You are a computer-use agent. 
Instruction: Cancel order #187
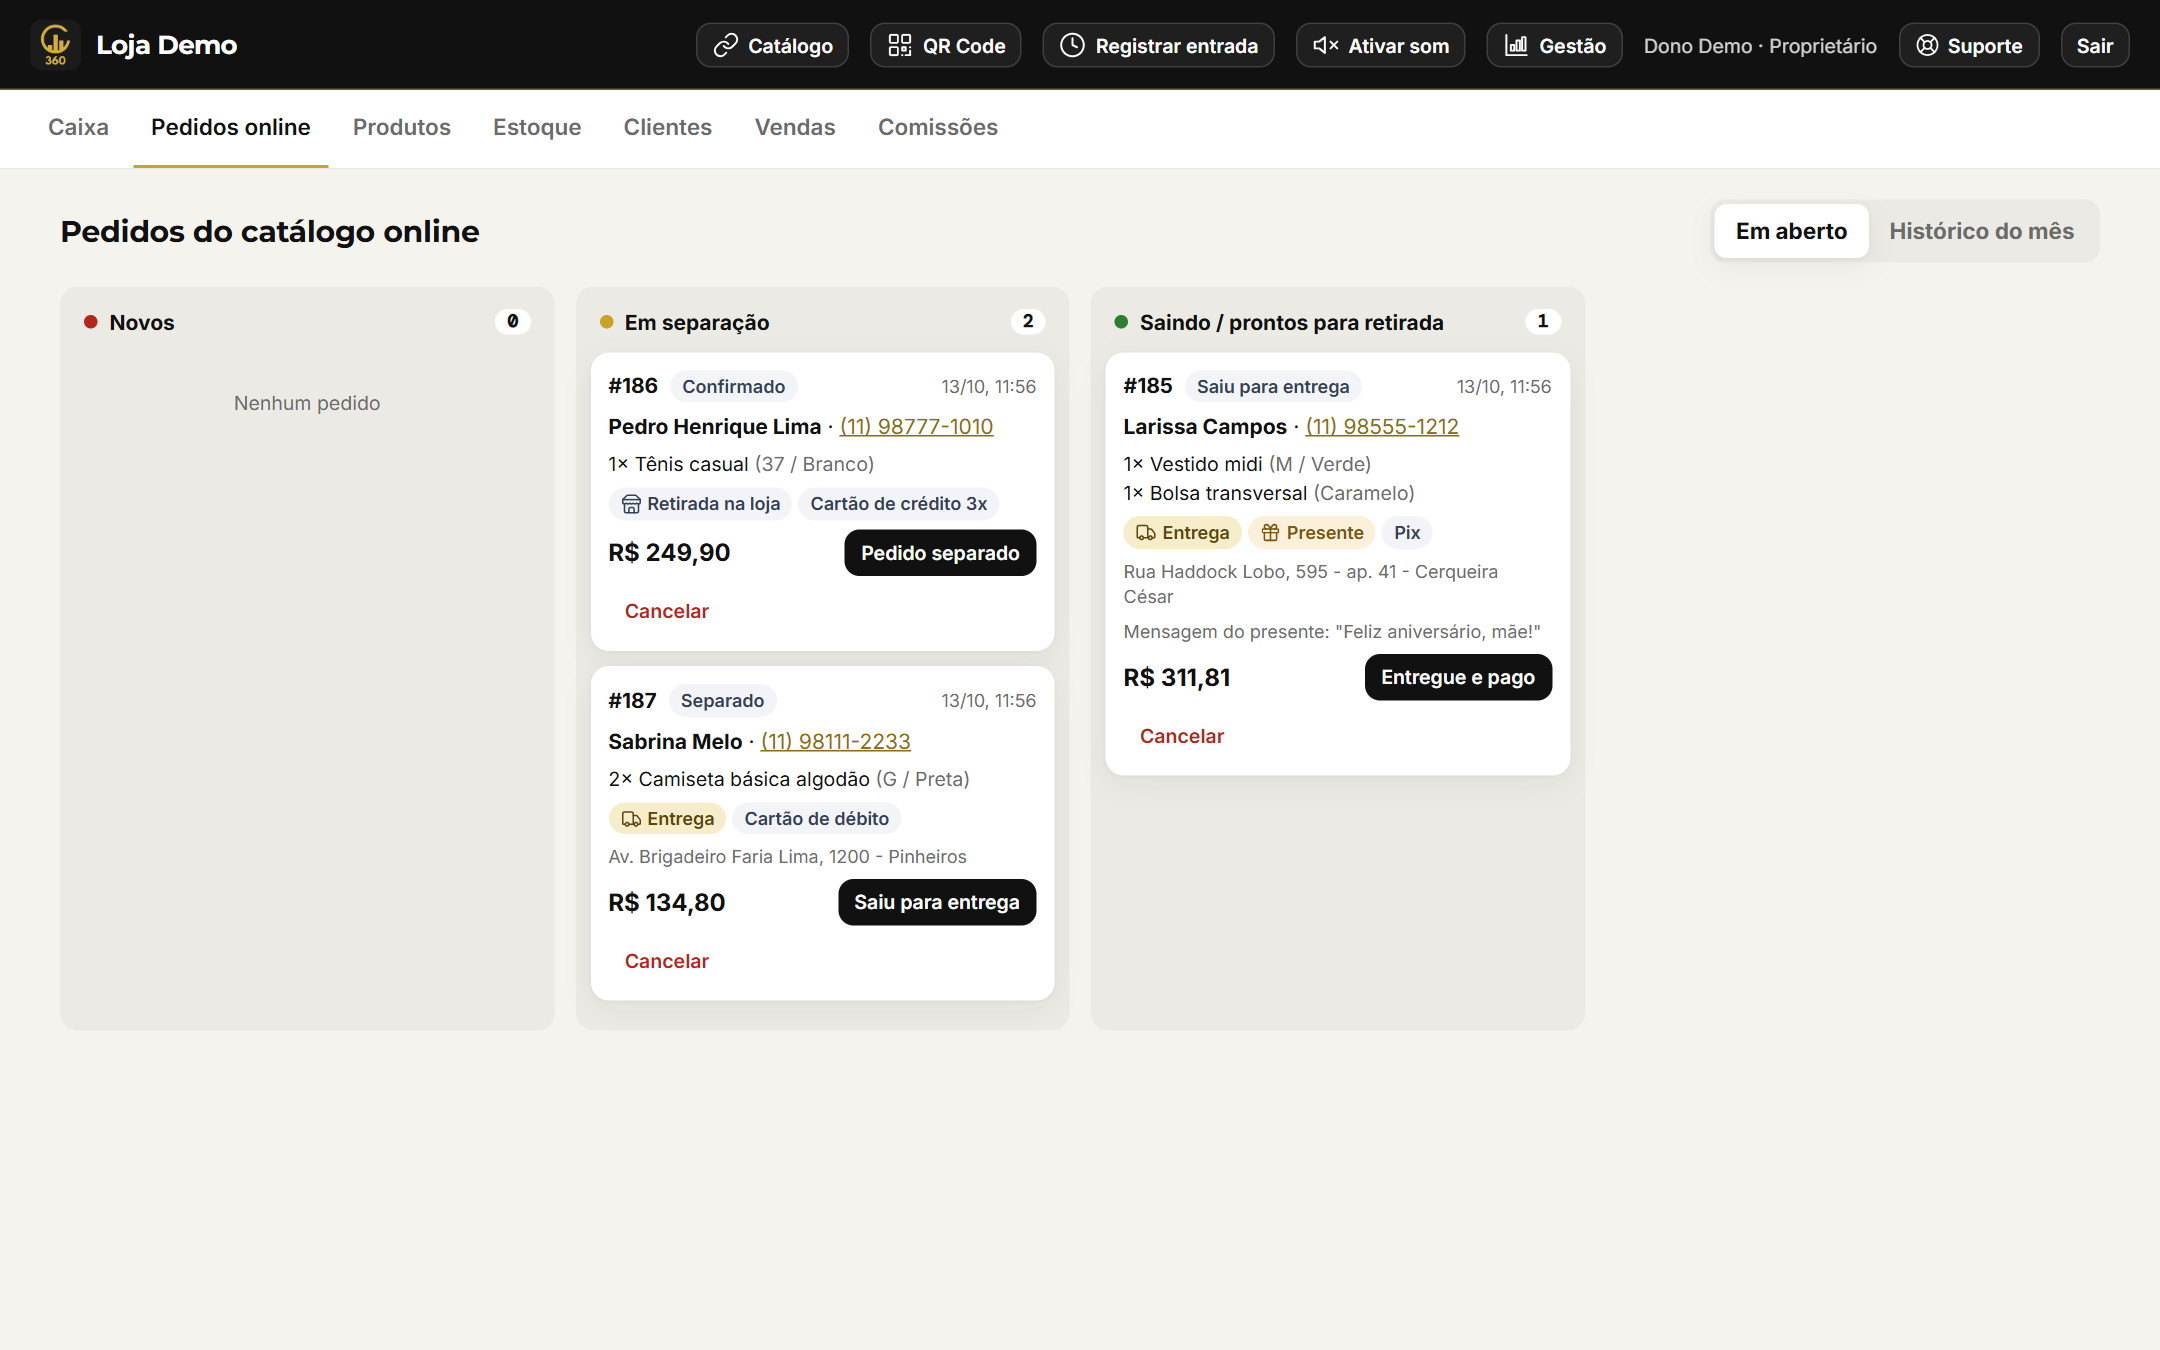[x=666, y=961]
